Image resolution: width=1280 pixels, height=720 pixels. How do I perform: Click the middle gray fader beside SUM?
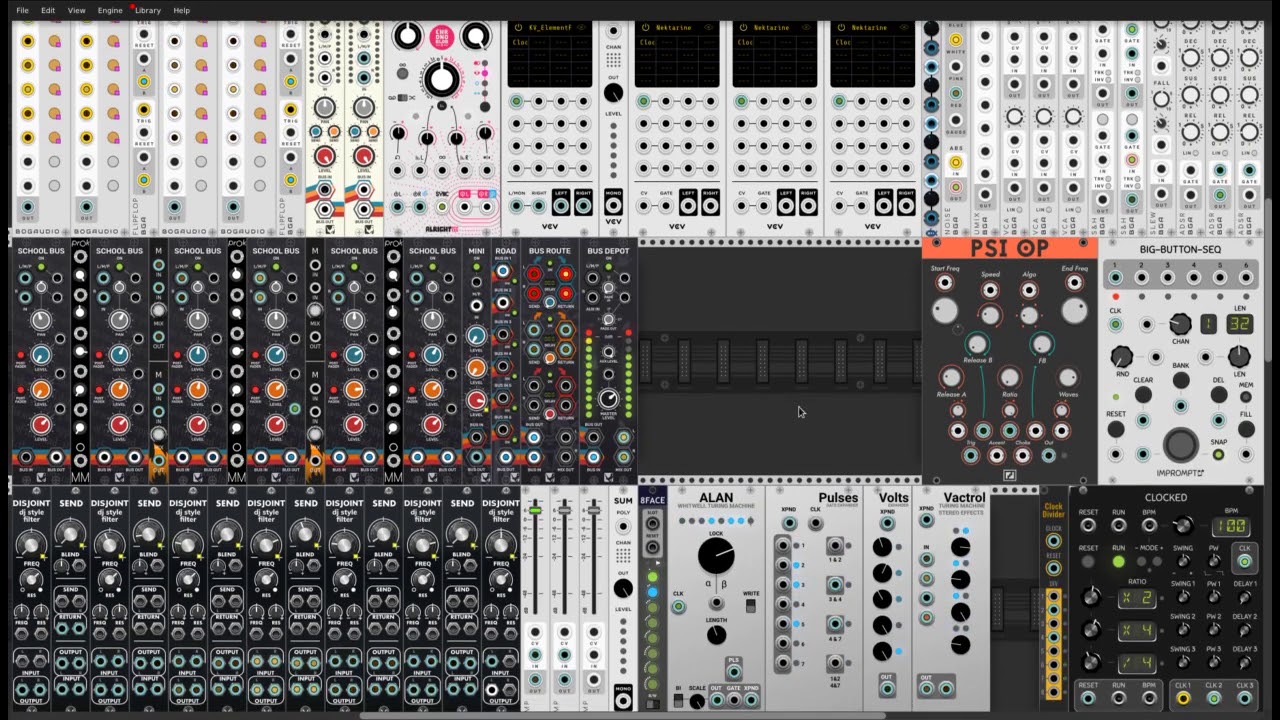pos(564,510)
